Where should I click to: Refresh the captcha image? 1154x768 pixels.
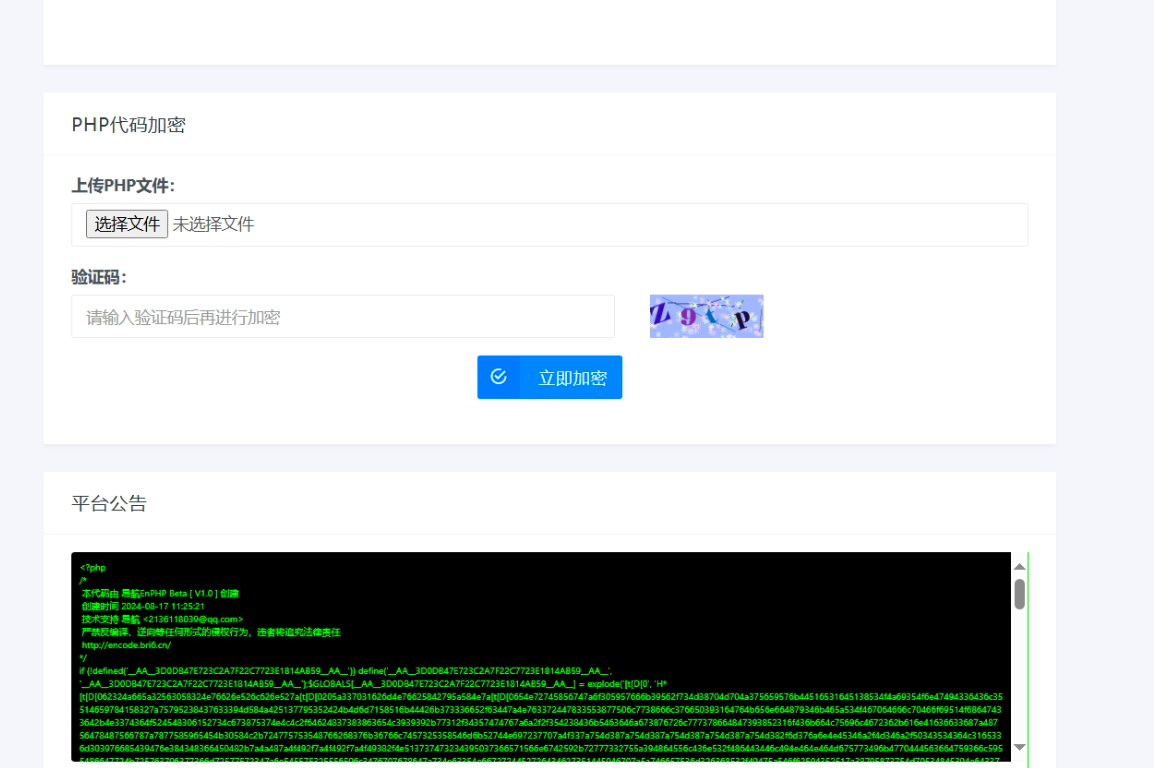coord(707,316)
